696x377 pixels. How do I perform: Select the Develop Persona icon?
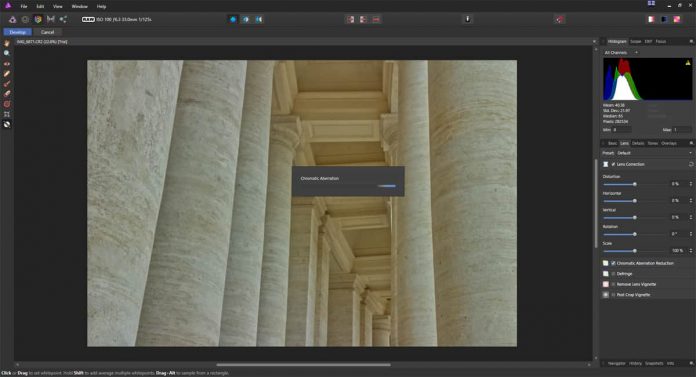tap(38, 19)
